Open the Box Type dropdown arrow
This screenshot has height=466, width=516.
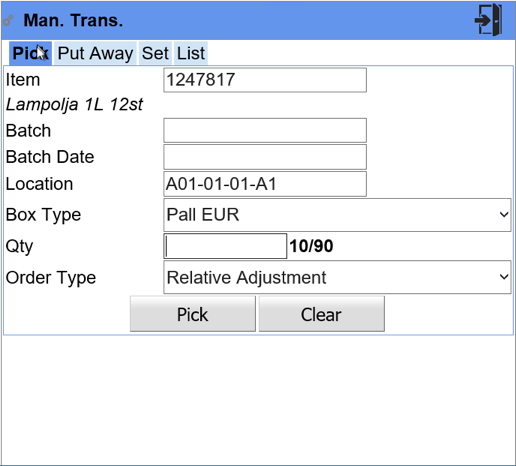tap(504, 215)
